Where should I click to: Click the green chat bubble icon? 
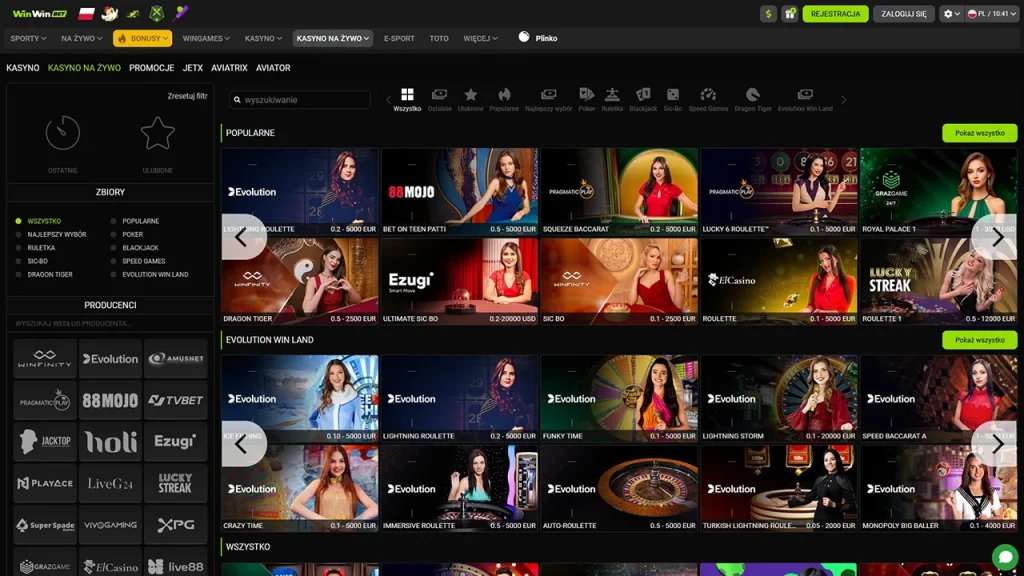click(x=1004, y=556)
